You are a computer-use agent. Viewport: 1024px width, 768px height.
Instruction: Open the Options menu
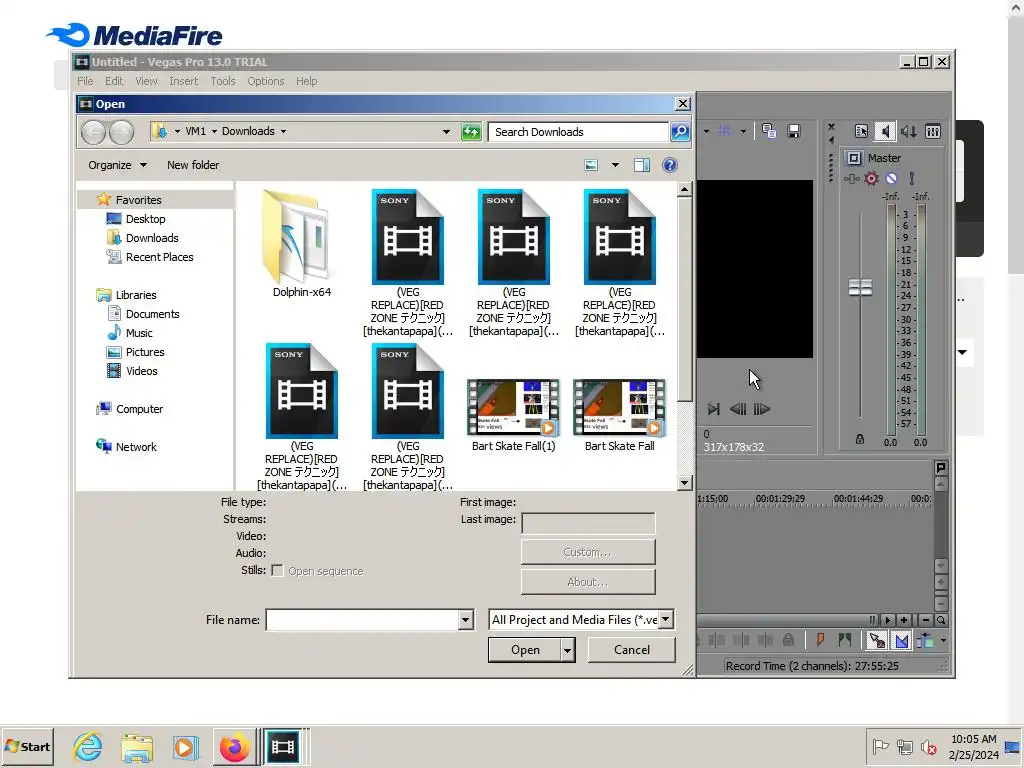[x=266, y=81]
